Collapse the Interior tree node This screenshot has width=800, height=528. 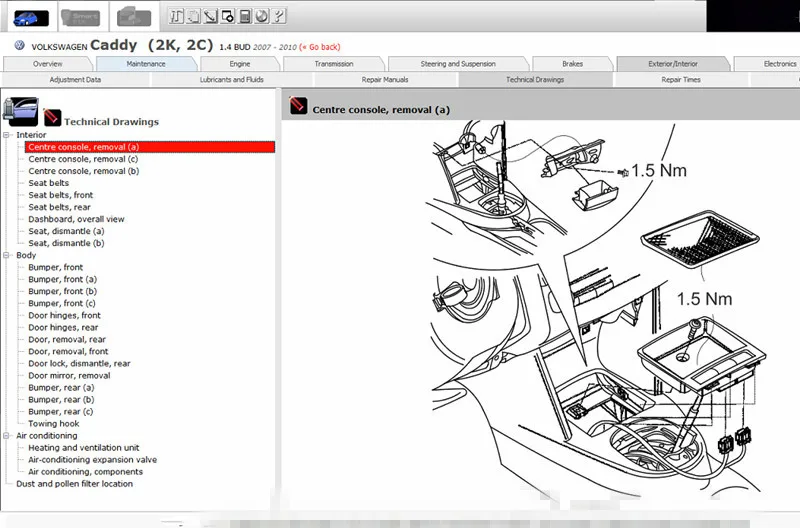[x=7, y=135]
